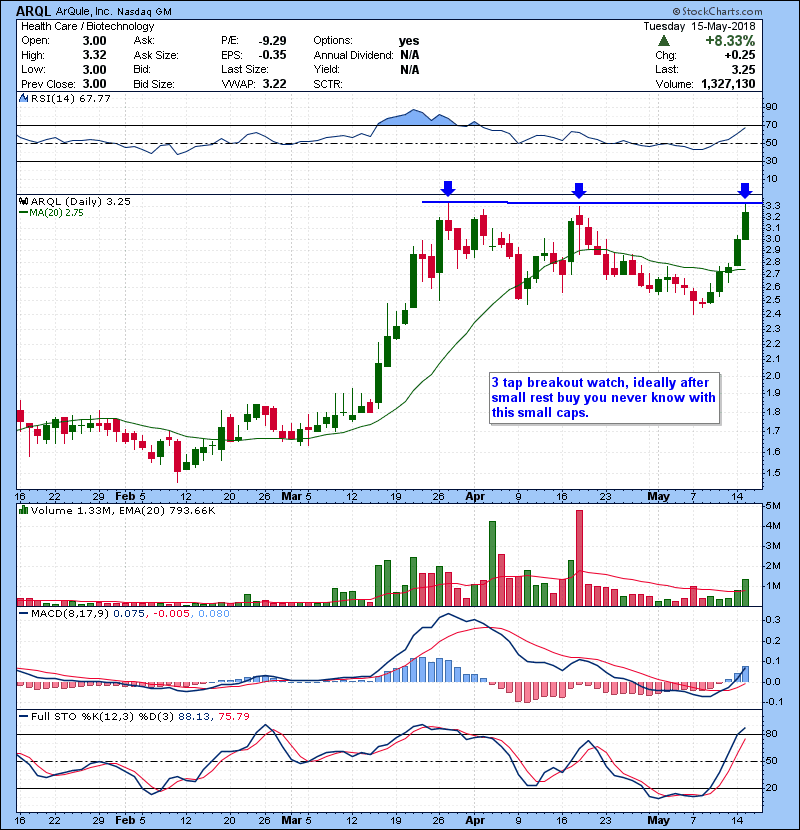Click the stochastic %D value 75.79
Image resolution: width=800 pixels, height=830 pixels.
(233, 716)
